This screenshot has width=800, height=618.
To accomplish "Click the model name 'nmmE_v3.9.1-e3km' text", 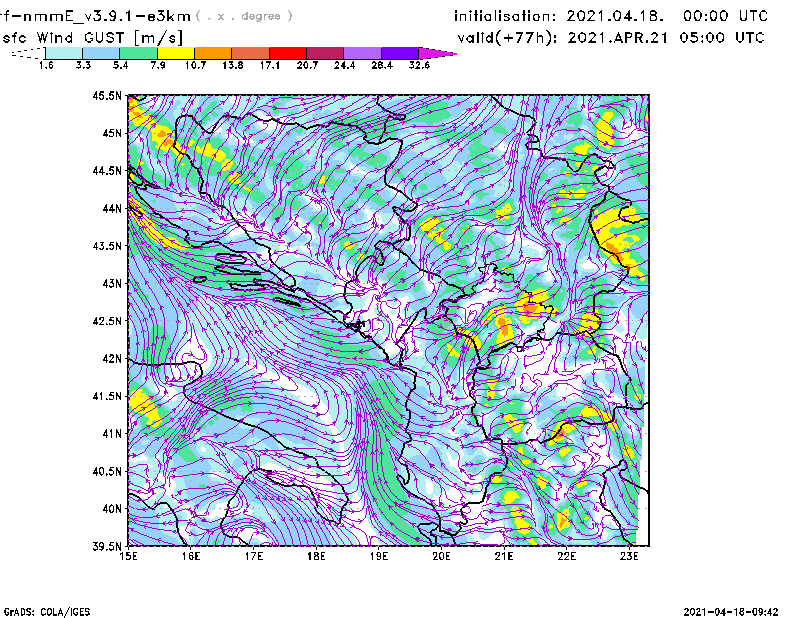I will point(105,16).
